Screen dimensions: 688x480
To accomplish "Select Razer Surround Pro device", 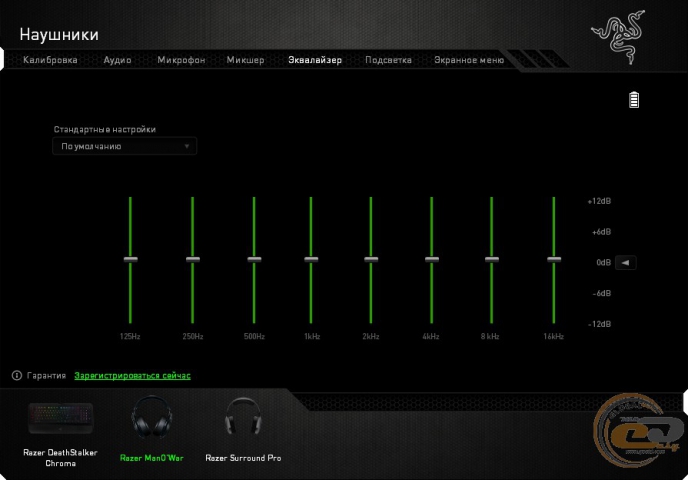I will point(243,429).
